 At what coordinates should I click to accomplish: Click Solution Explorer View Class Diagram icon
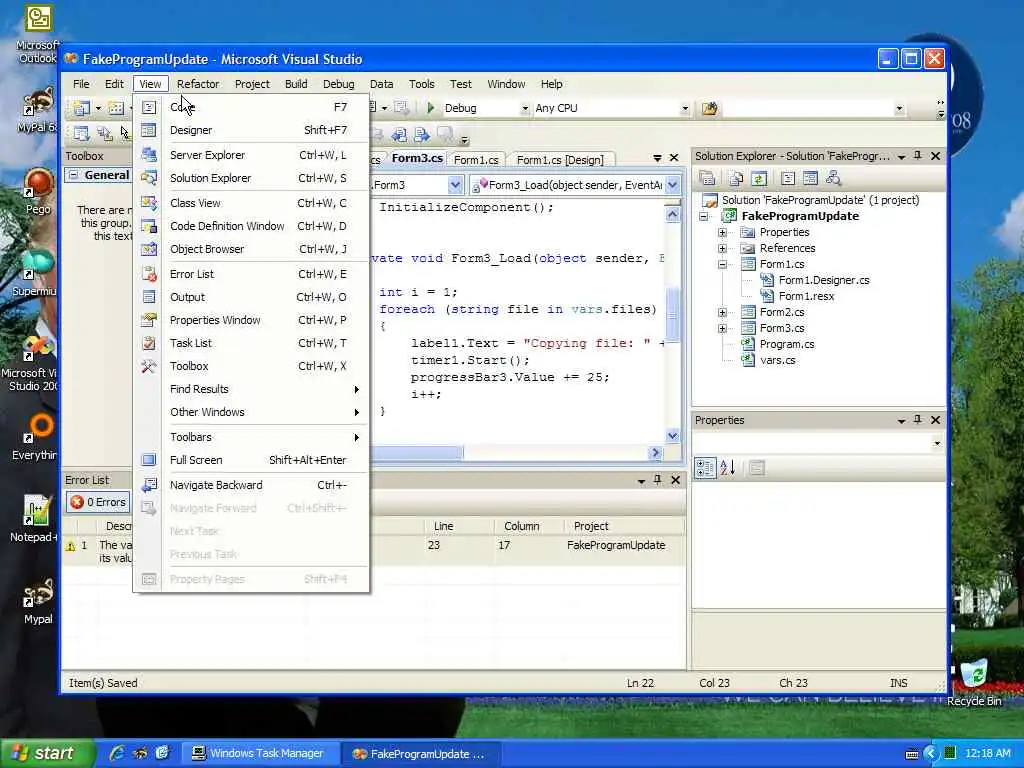coord(833,178)
